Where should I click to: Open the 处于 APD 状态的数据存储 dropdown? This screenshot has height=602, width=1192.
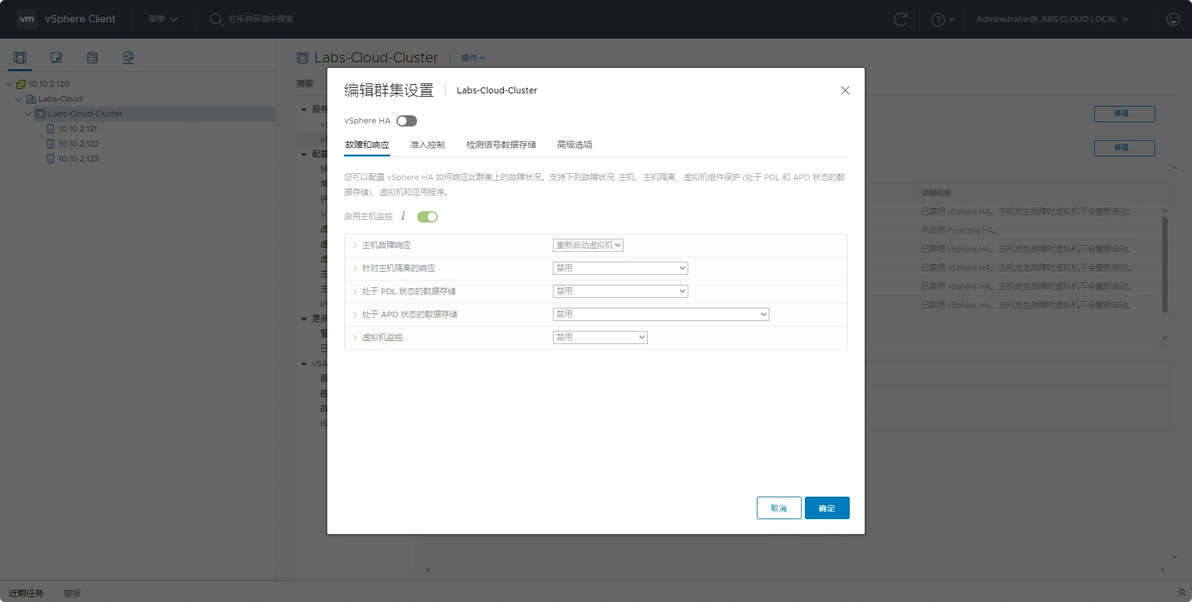(661, 314)
